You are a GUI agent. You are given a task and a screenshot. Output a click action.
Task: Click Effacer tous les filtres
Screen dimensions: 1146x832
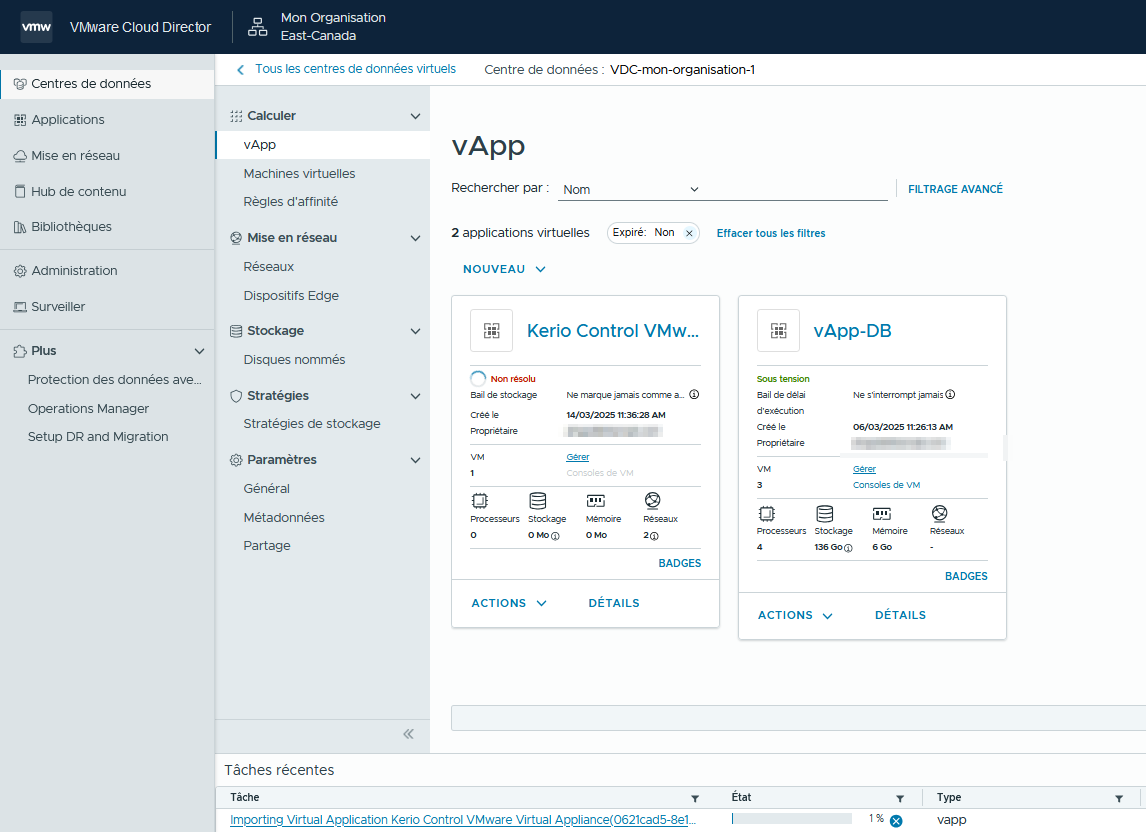tap(770, 233)
